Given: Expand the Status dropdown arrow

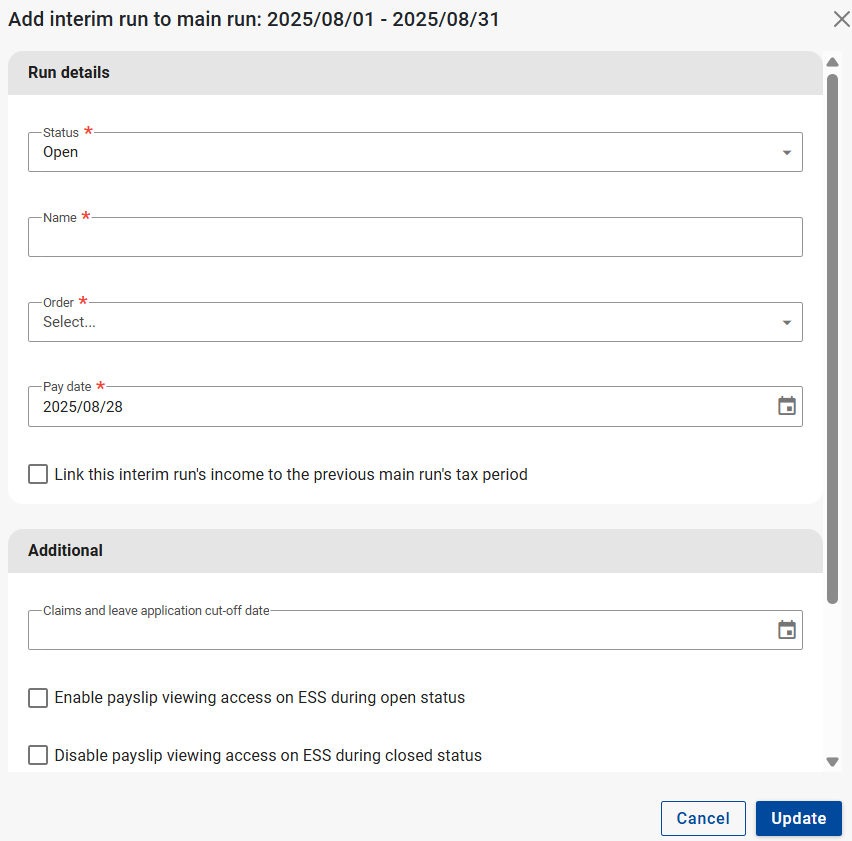Looking at the screenshot, I should [x=786, y=153].
